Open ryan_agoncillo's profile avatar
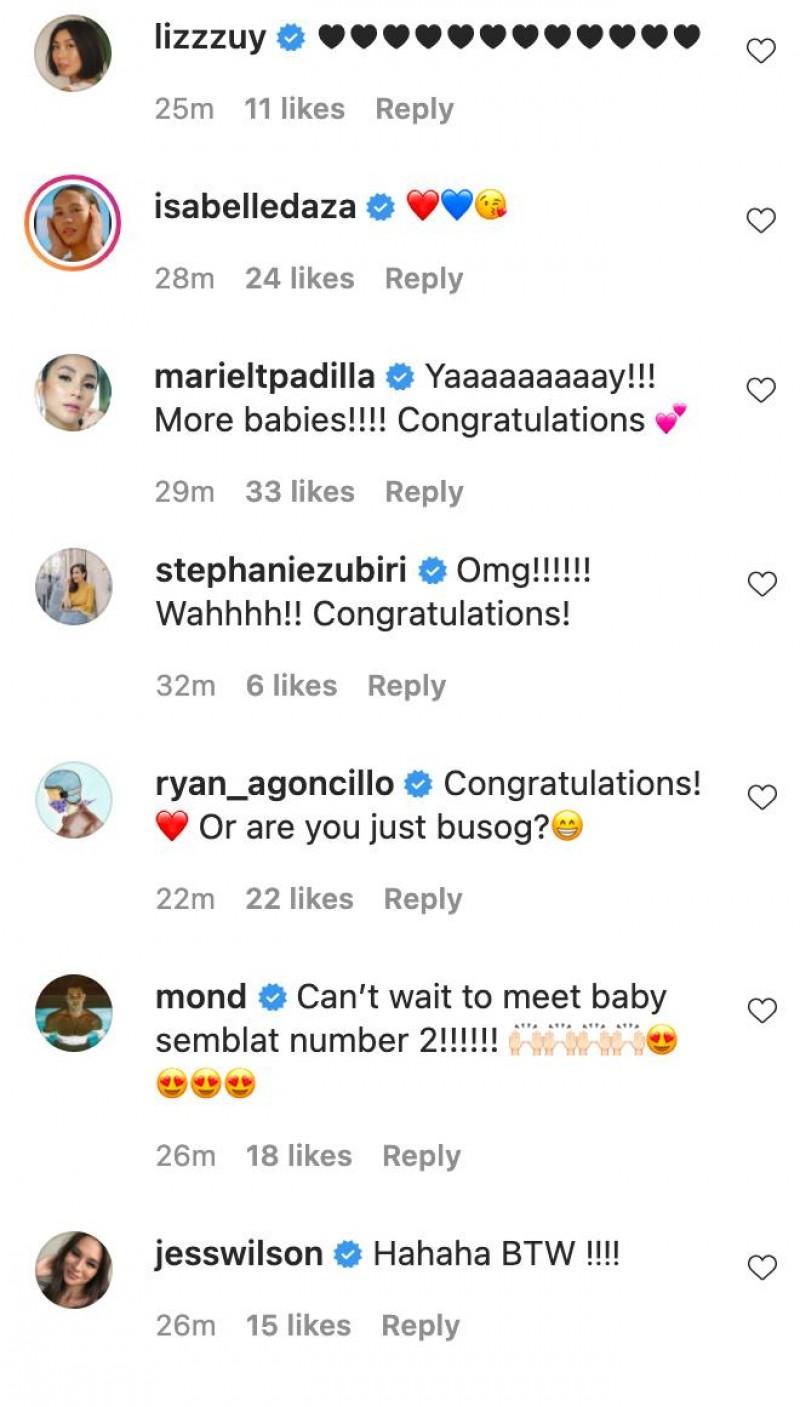The width and height of the screenshot is (800, 1407). 73,799
